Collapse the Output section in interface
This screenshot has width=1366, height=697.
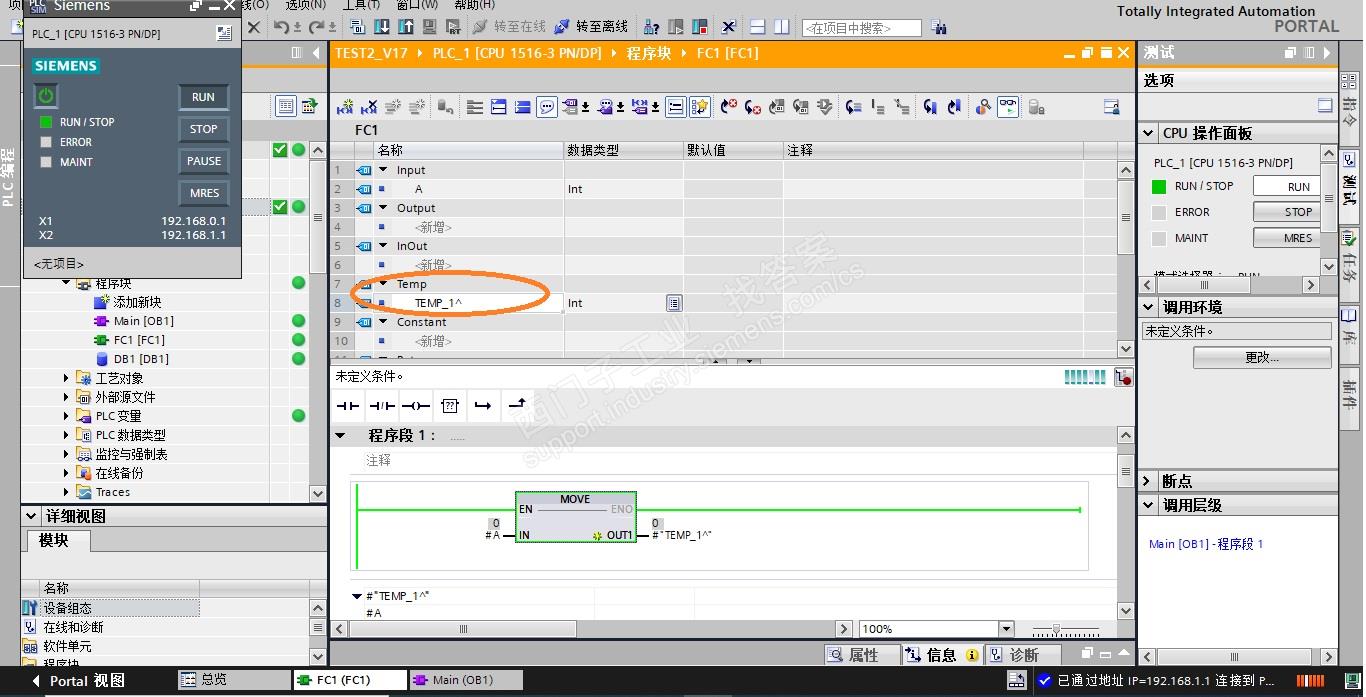pyautogui.click(x=382, y=208)
